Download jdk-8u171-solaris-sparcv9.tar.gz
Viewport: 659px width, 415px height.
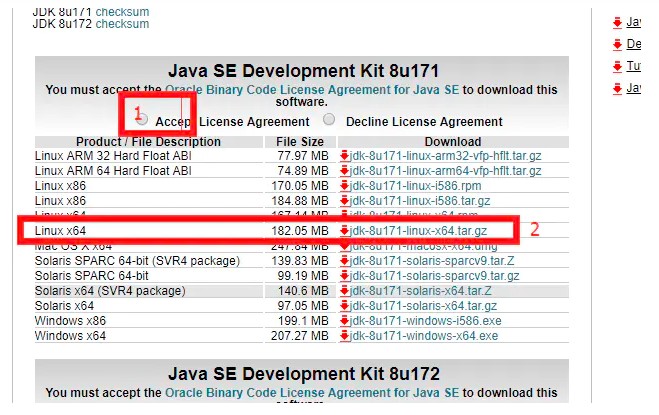(435, 276)
